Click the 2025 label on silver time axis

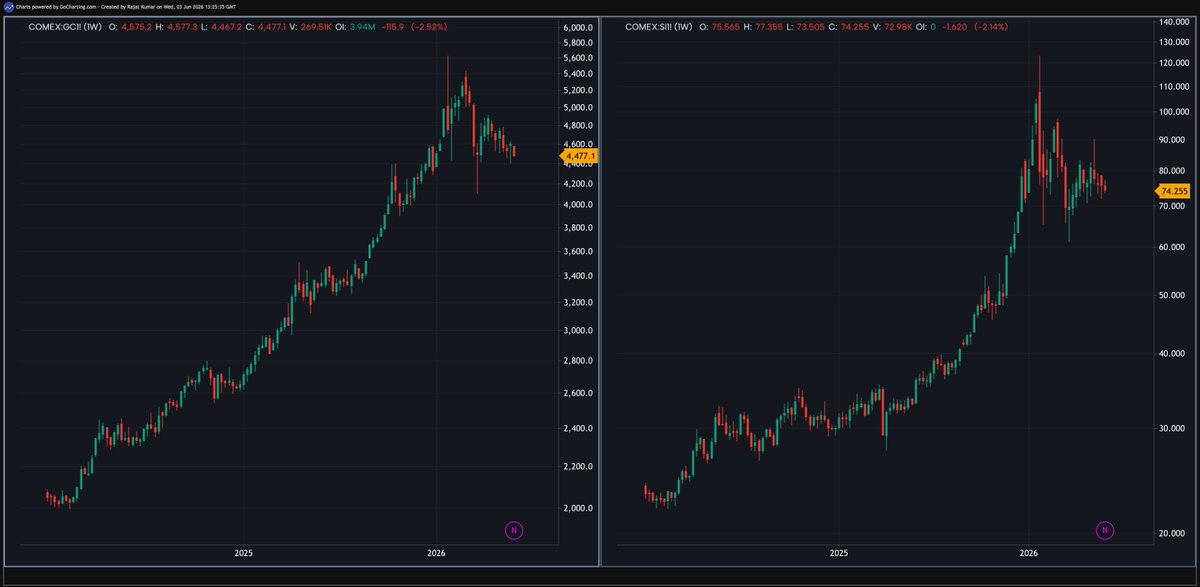[839, 552]
